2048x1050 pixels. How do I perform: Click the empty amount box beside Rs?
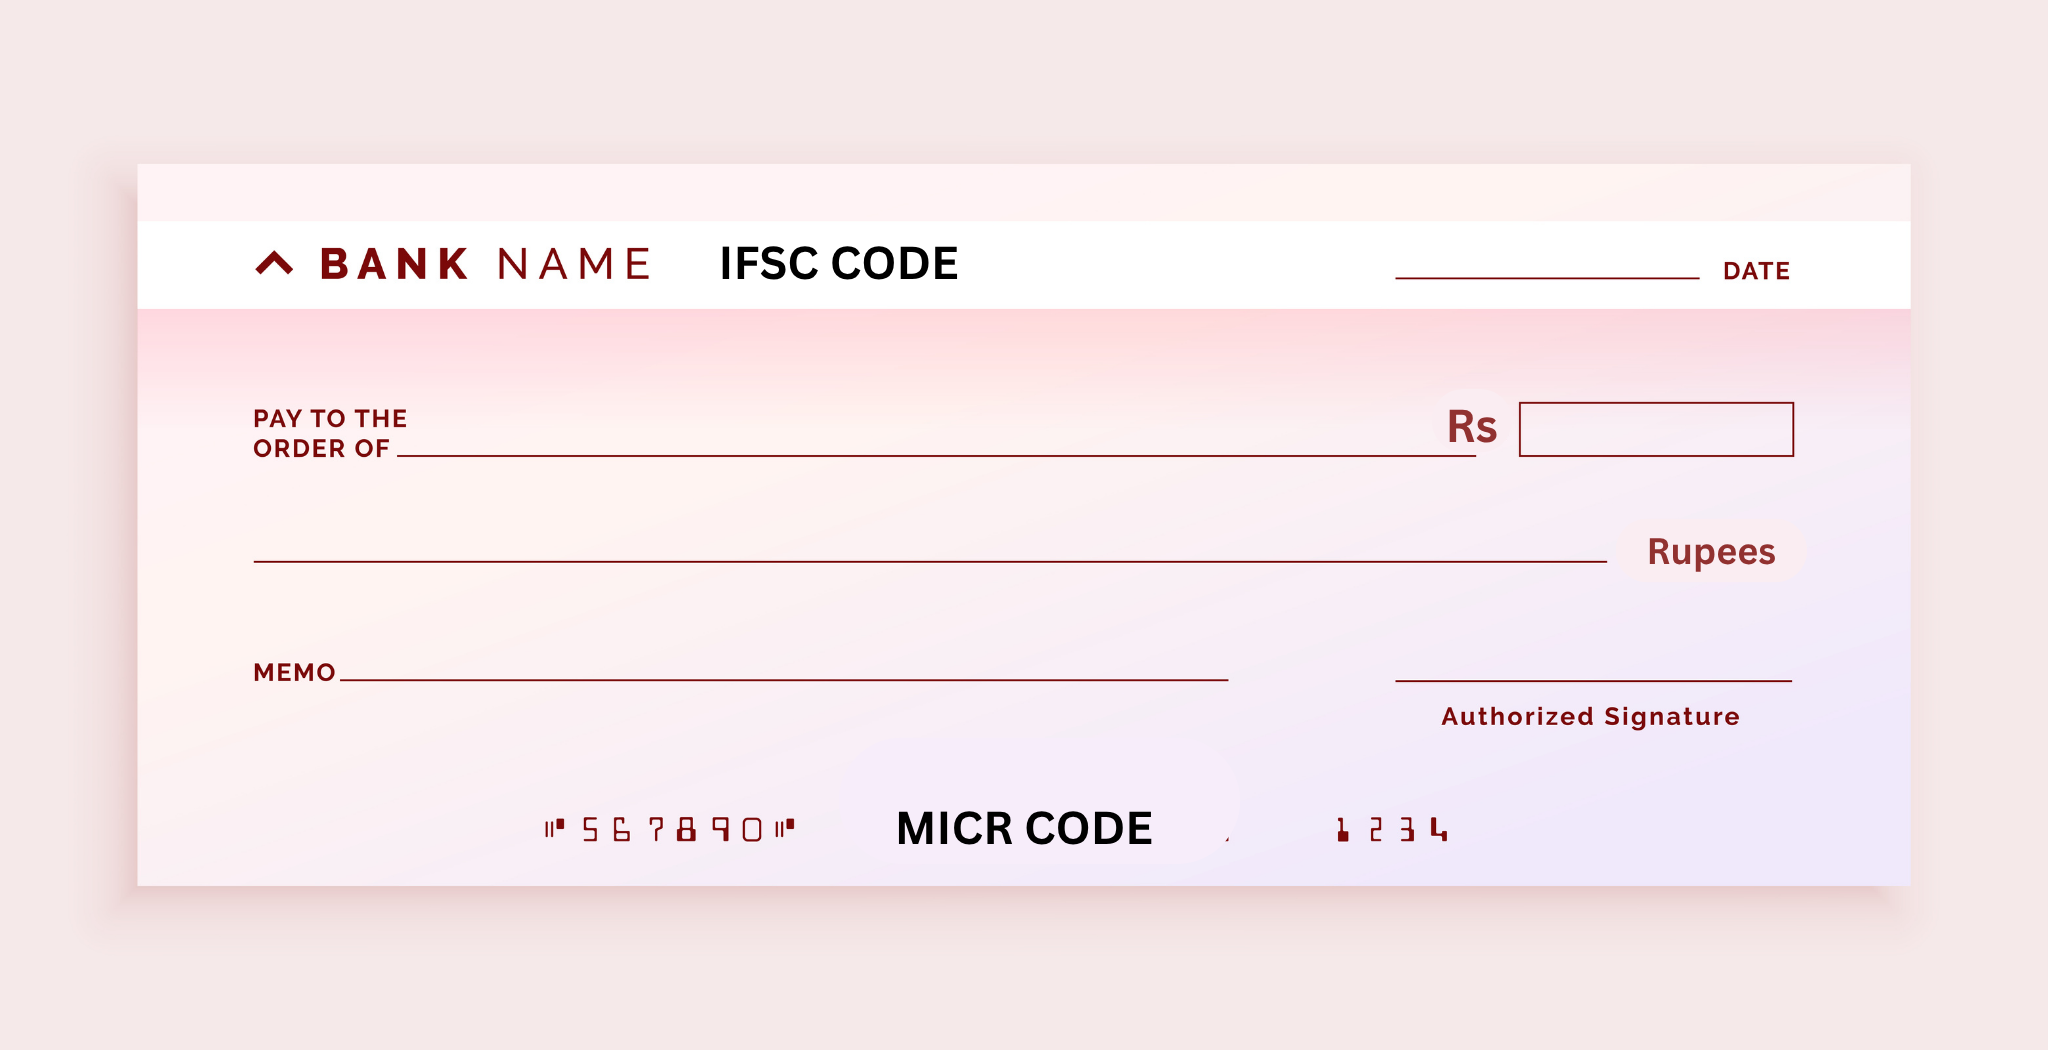click(x=1655, y=430)
